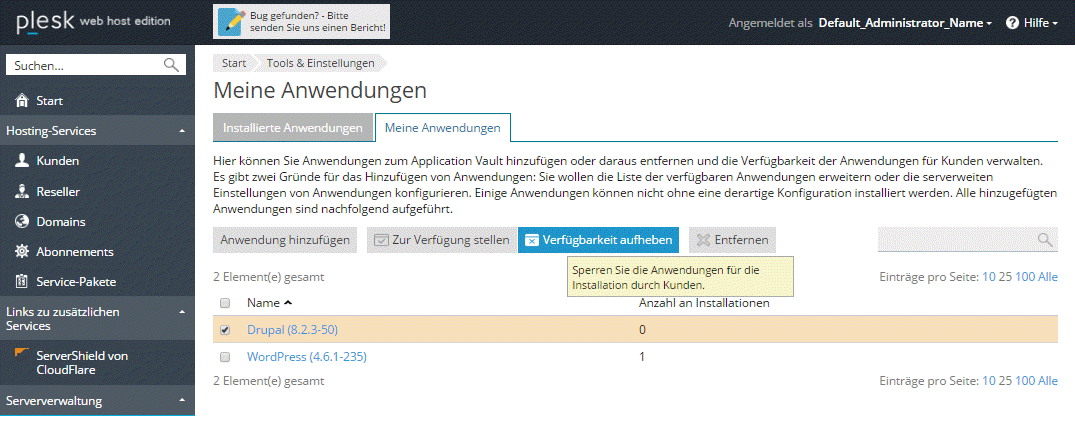The height and width of the screenshot is (432, 1075).
Task: Click the Service-Pakete icon
Action: 22,282
